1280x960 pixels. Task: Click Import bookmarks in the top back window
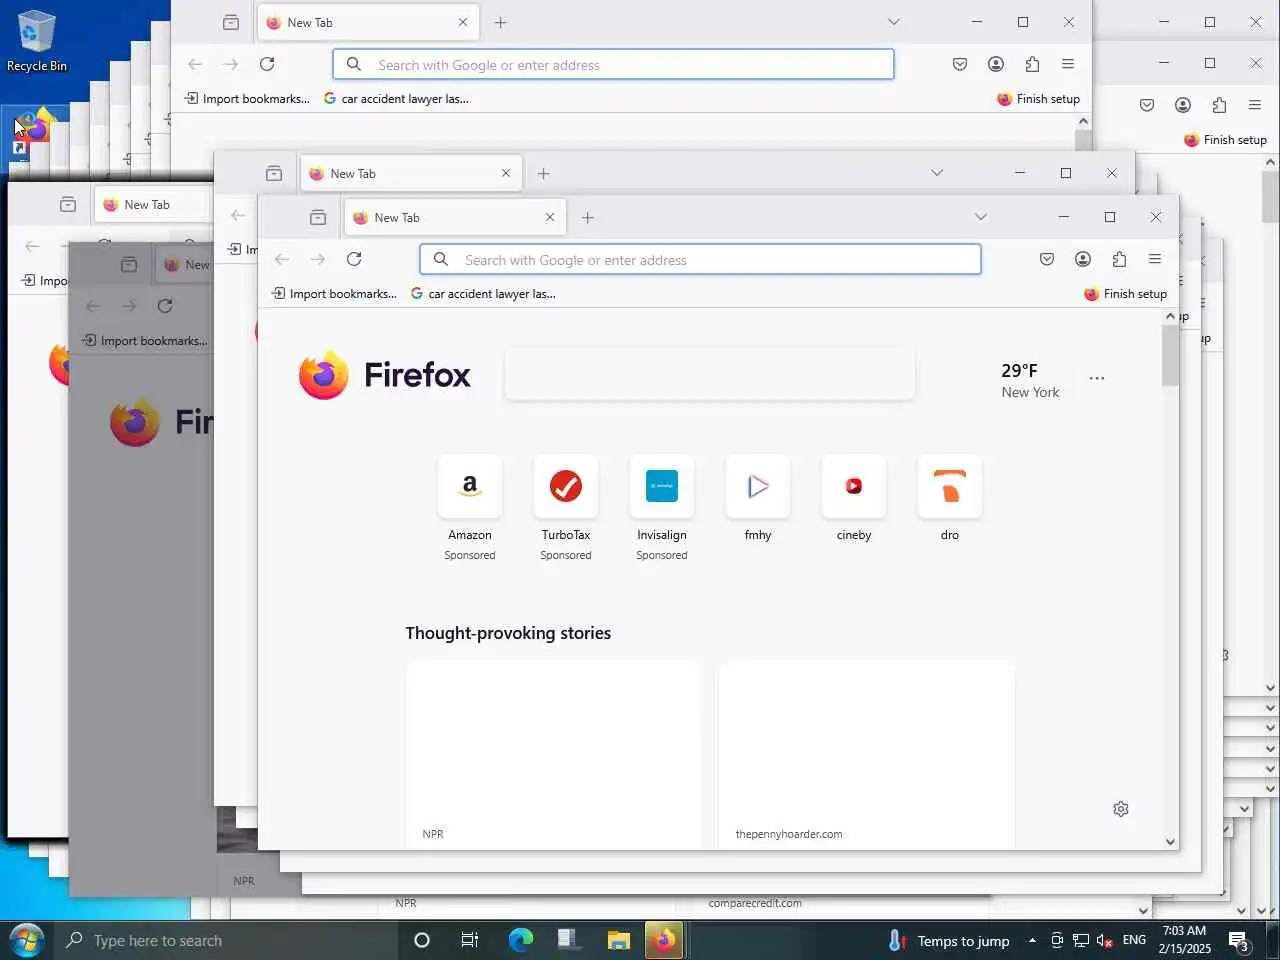(x=247, y=99)
